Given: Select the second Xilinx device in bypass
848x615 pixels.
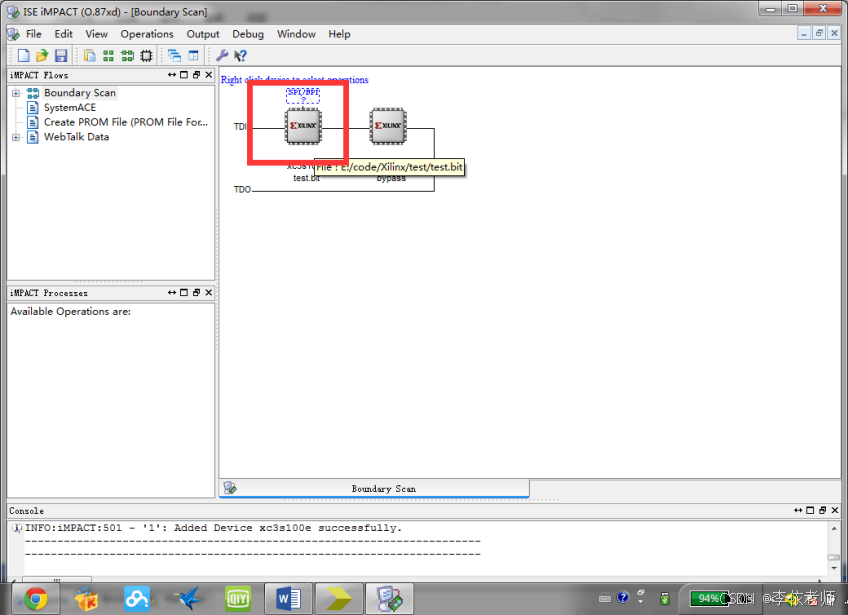Looking at the screenshot, I should tap(388, 127).
